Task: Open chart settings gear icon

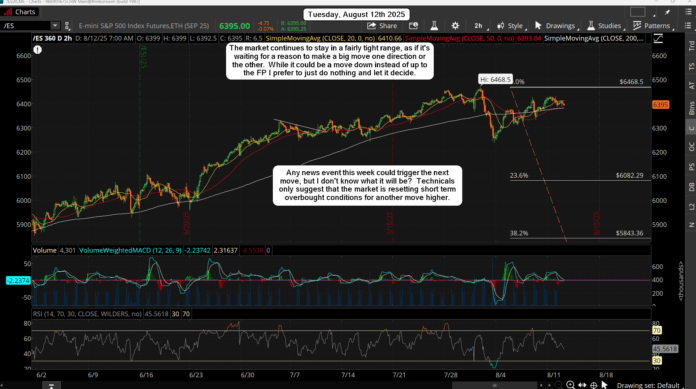Action: (455, 26)
